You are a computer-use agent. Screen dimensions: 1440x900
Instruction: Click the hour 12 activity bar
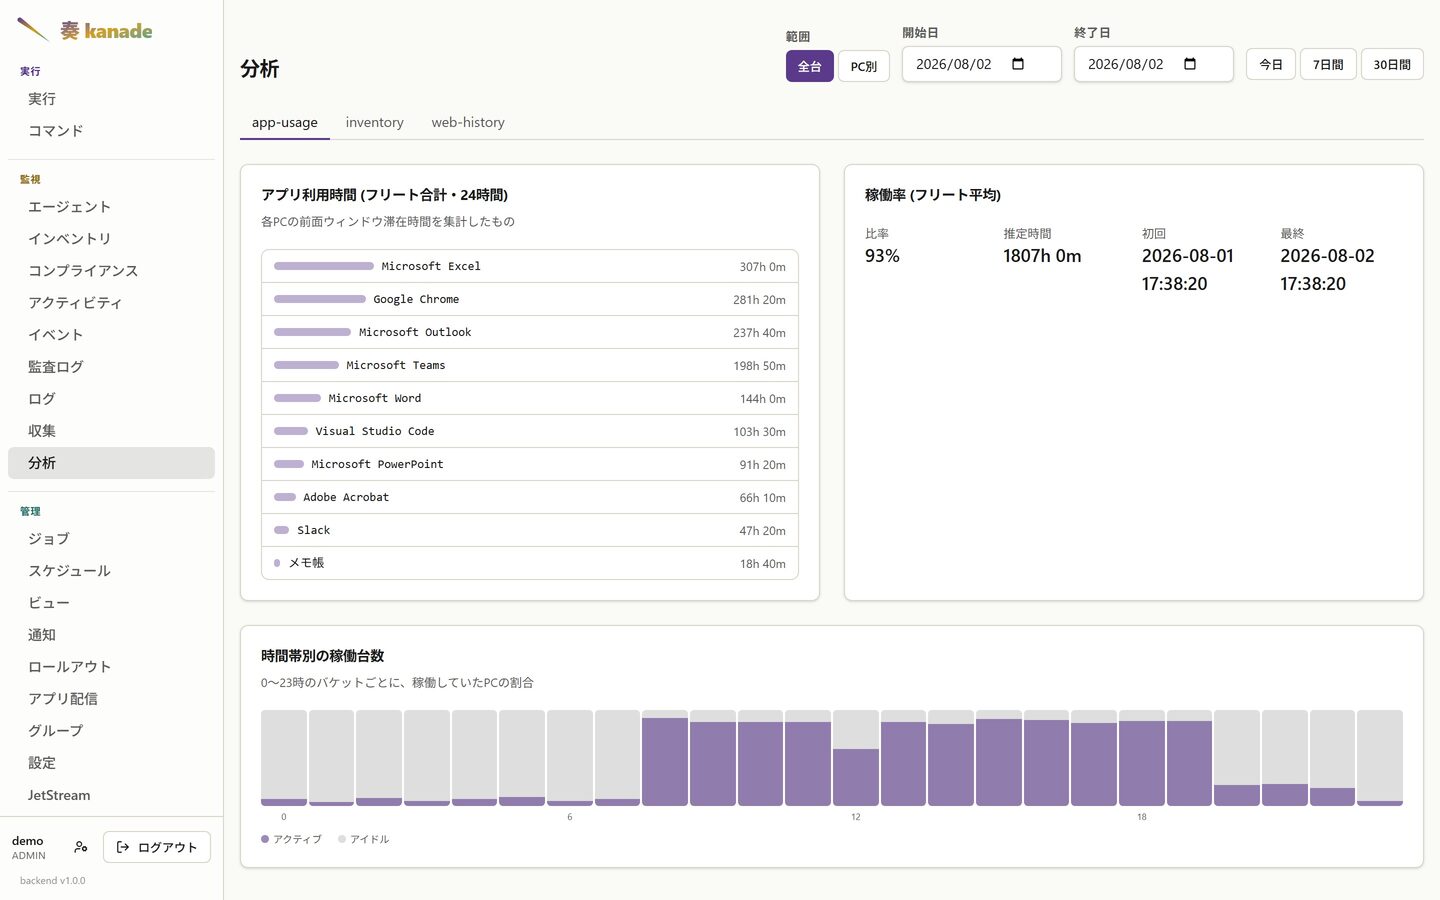[856, 758]
